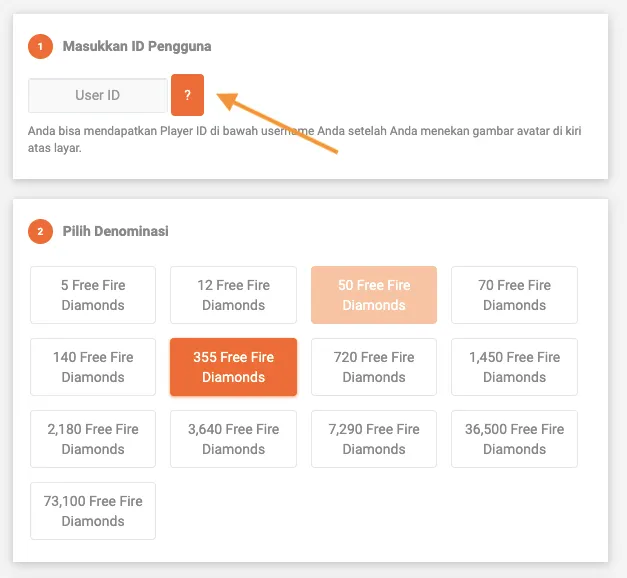This screenshot has height=578, width=627.
Task: Select 140 Free Fire Diamonds
Action: click(93, 367)
